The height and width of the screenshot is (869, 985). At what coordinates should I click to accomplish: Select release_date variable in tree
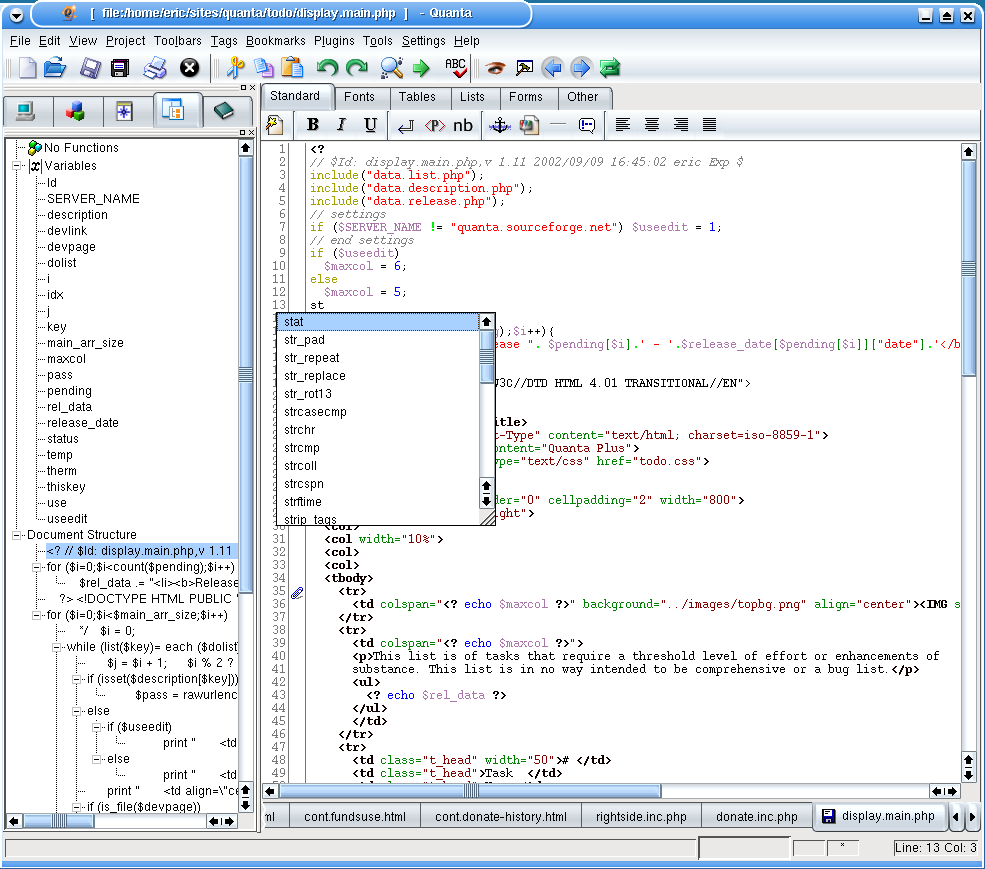click(82, 423)
